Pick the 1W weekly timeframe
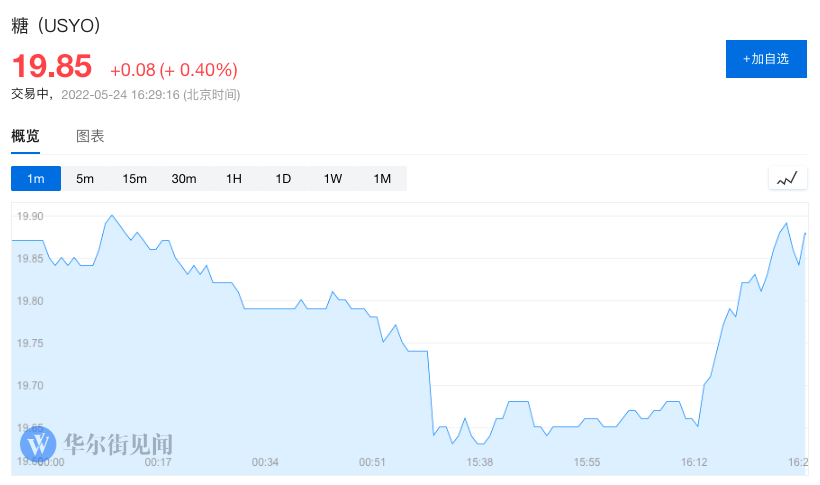Image resolution: width=820 pixels, height=485 pixels. point(333,179)
